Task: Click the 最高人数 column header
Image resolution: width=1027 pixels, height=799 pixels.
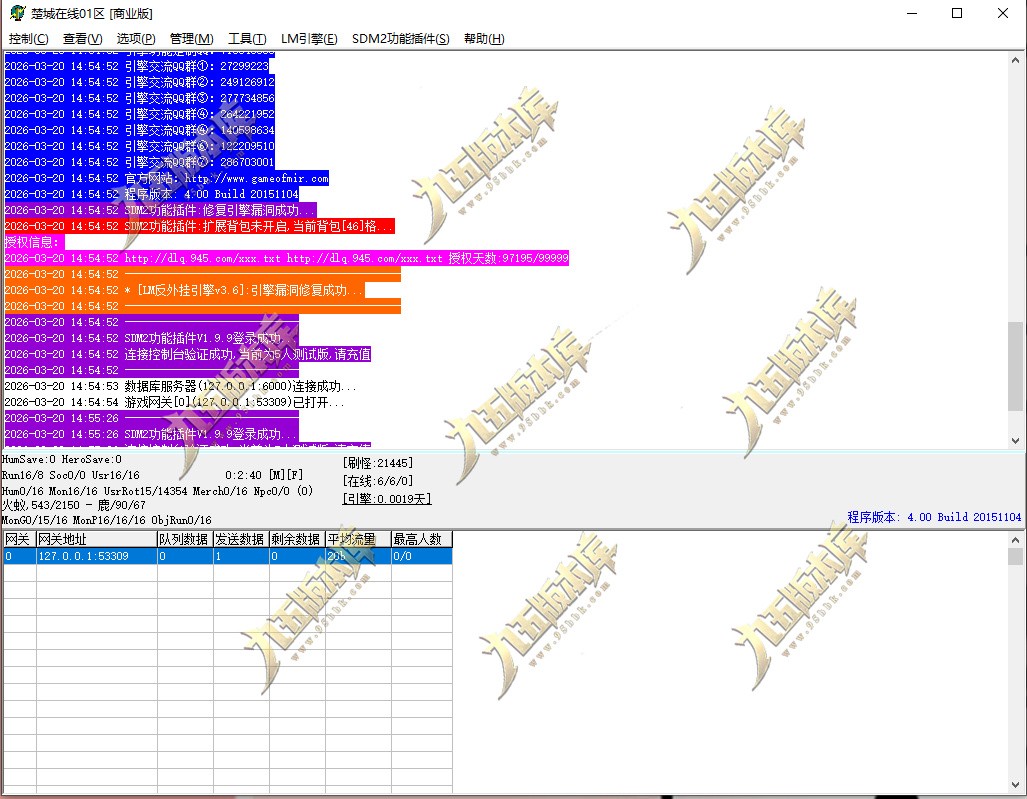Action: point(422,539)
